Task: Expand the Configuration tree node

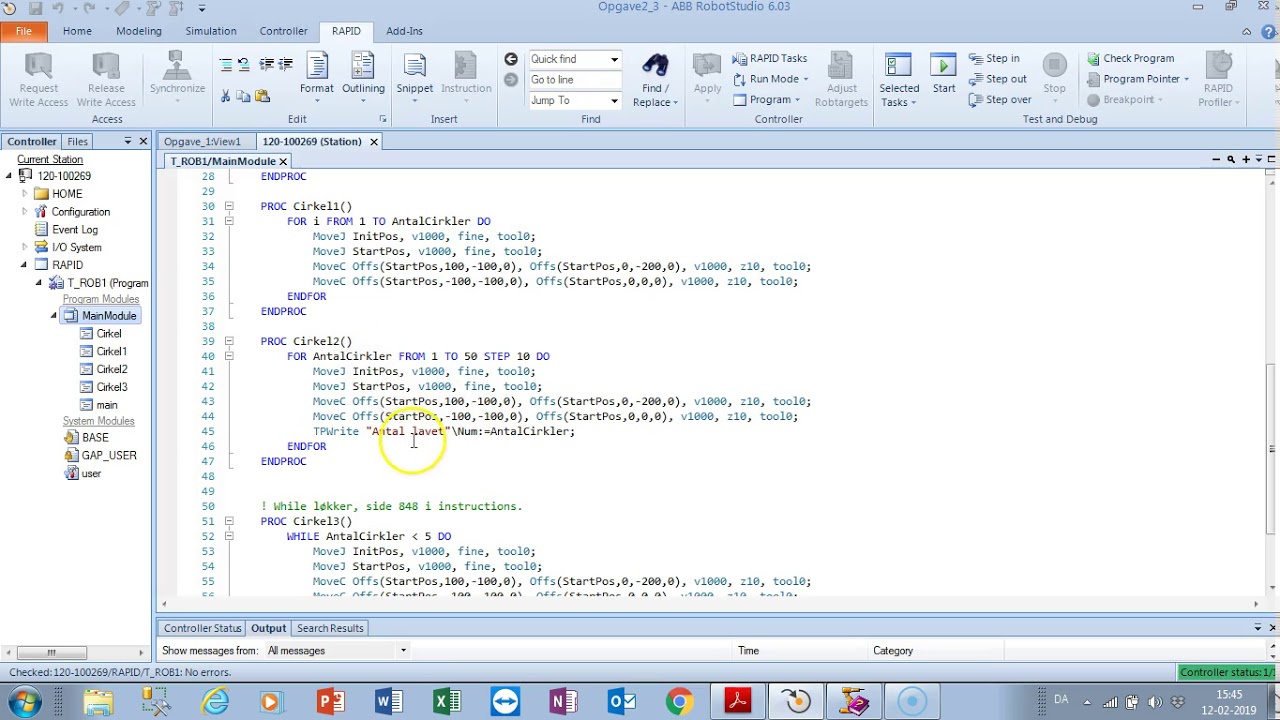Action: 25,212
